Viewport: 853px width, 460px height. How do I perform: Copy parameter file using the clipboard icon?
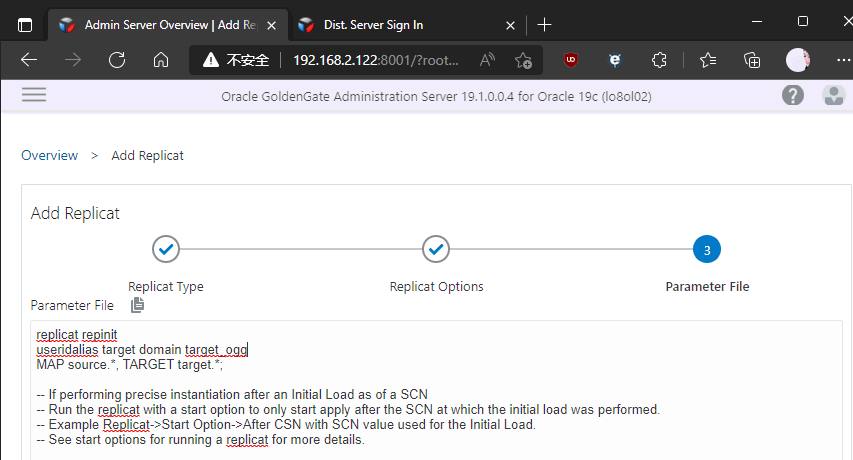[x=138, y=304]
